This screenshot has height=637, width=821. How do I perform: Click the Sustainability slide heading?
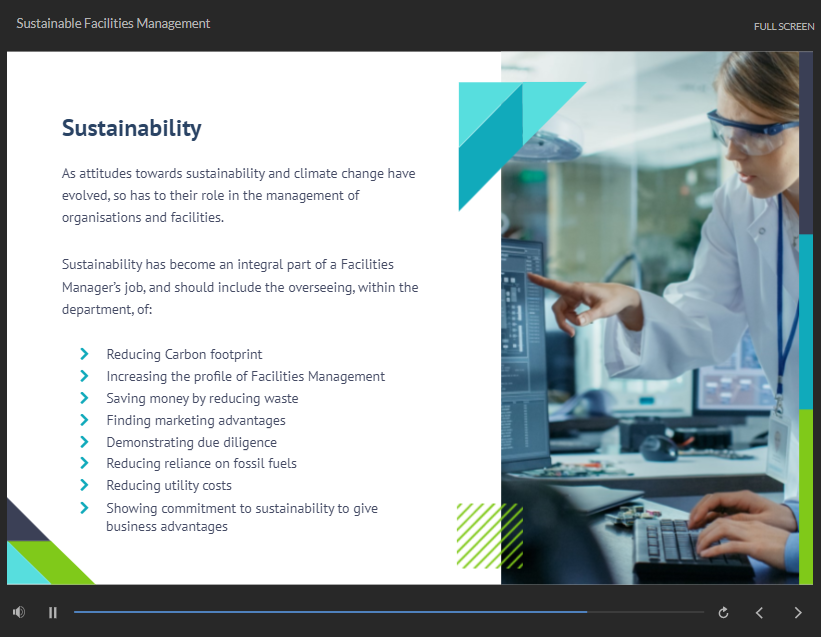point(132,128)
